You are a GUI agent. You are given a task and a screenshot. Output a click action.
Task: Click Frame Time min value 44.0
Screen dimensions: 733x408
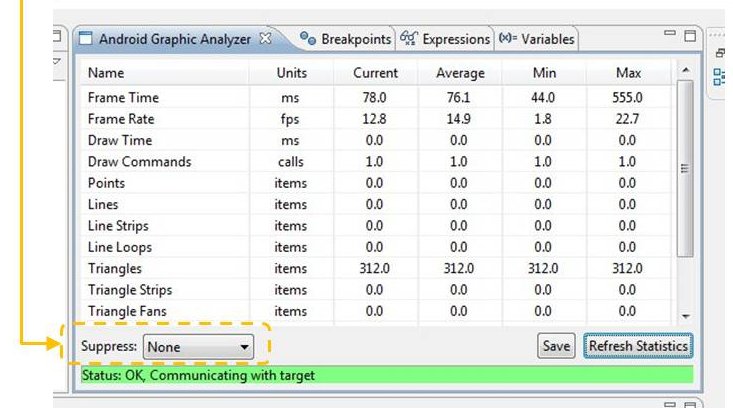point(543,97)
